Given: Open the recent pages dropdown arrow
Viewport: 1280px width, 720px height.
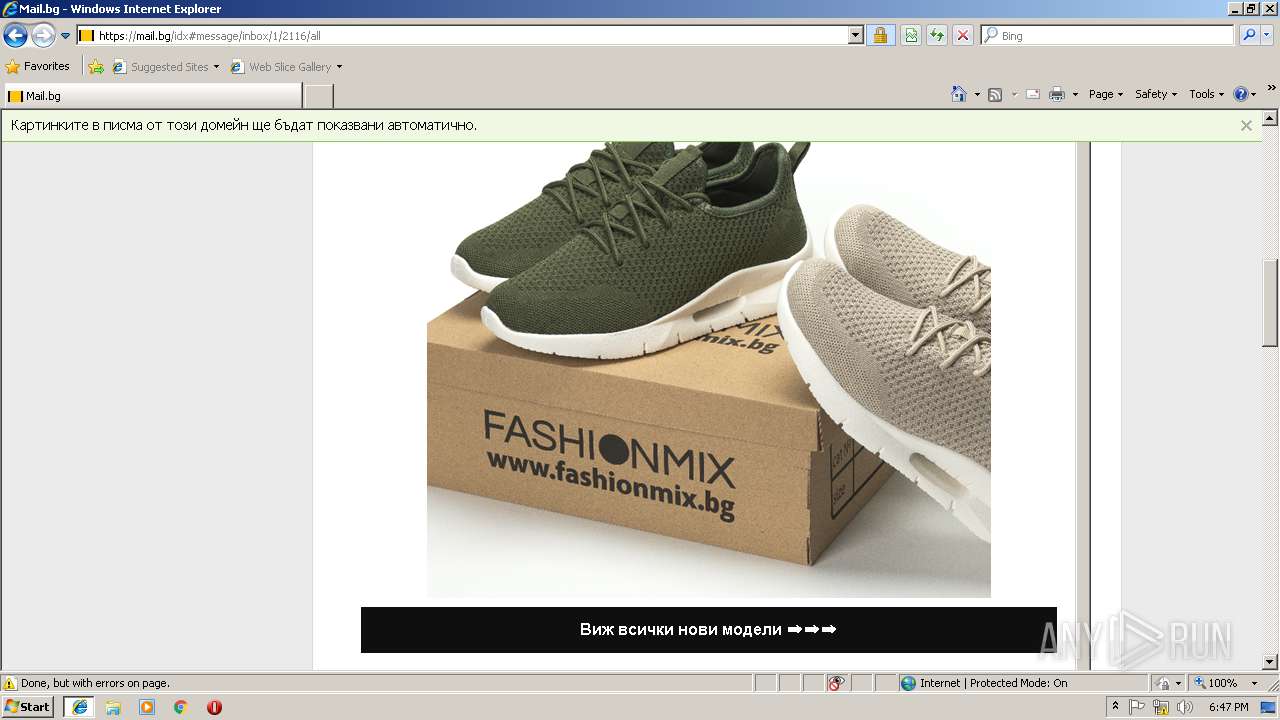Looking at the screenshot, I should [66, 36].
